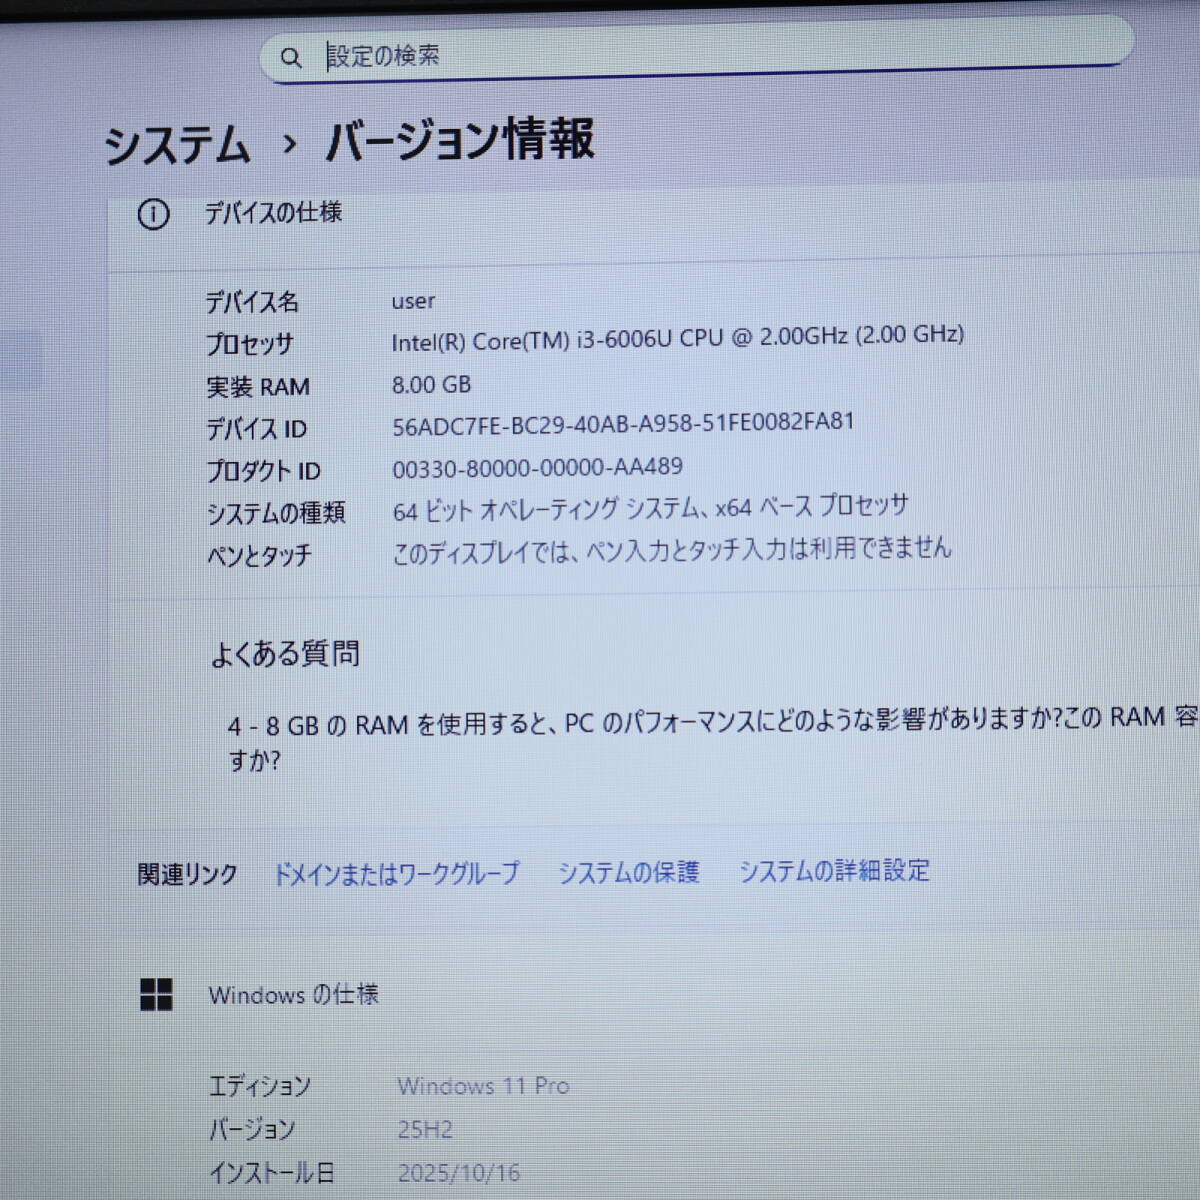Click the 8.00 GB installed RAM value
Screen dimensions: 1200x1200
[431, 384]
